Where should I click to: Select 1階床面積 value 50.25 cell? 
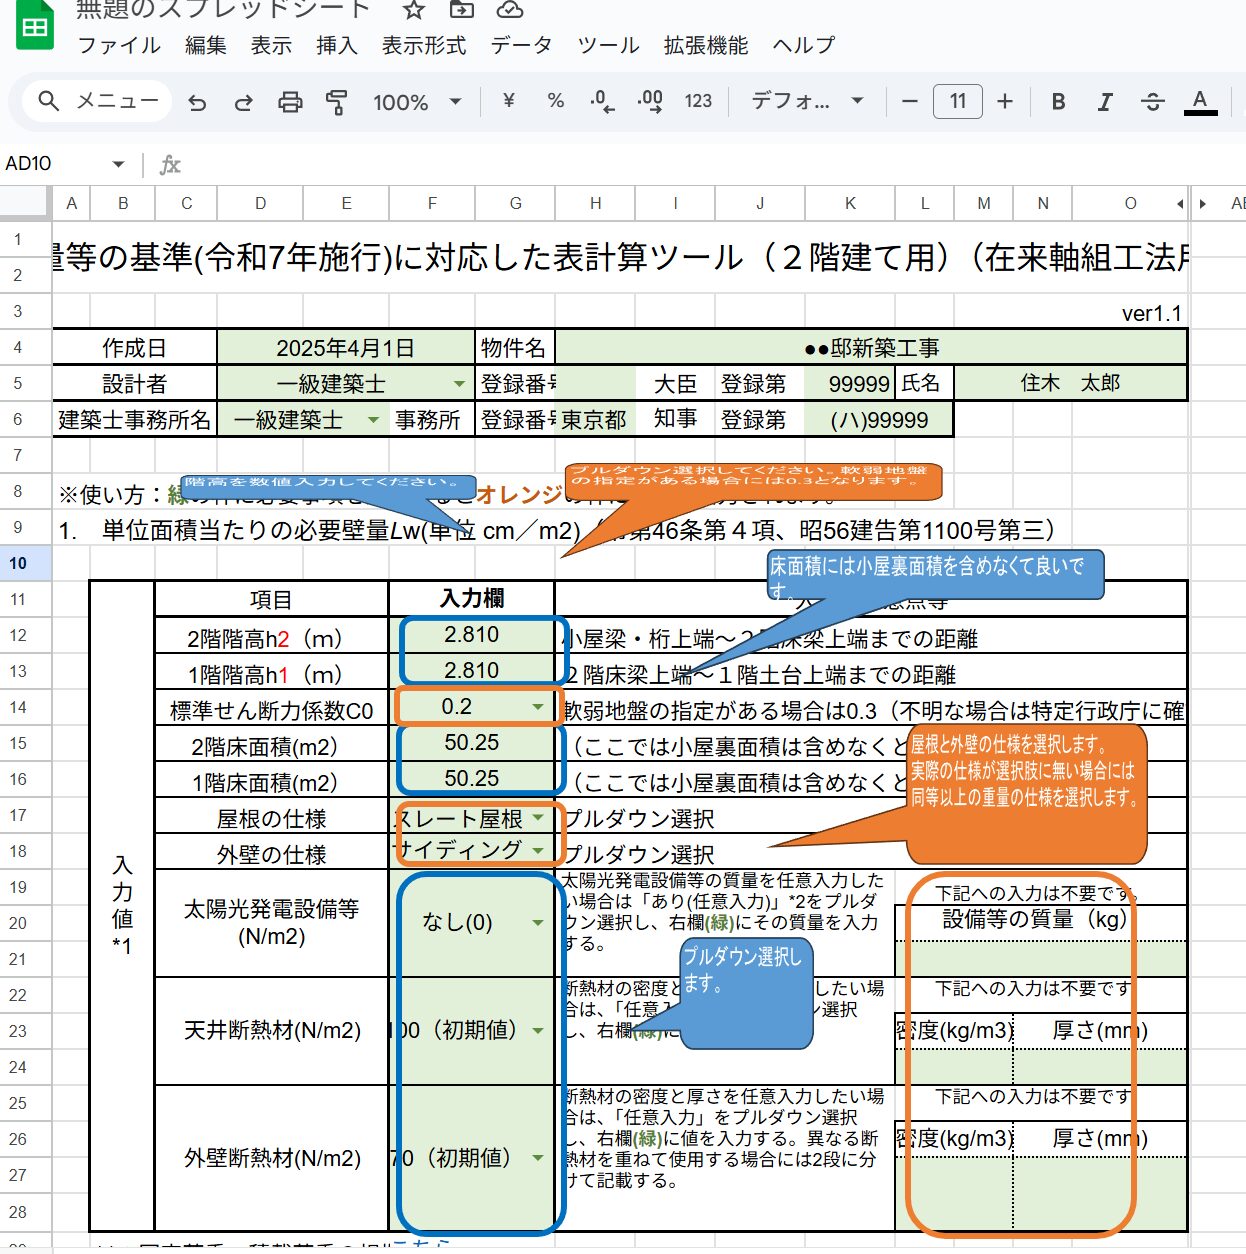coord(472,779)
